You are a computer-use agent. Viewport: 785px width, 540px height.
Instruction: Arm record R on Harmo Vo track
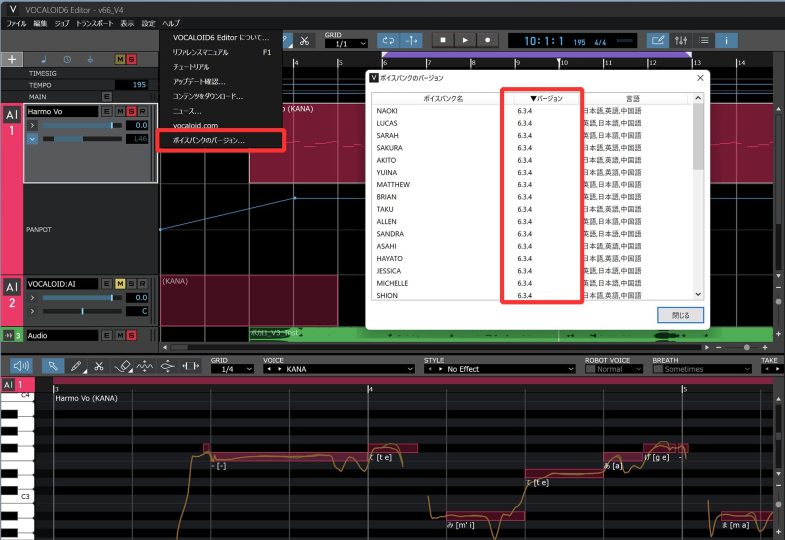tap(143, 111)
